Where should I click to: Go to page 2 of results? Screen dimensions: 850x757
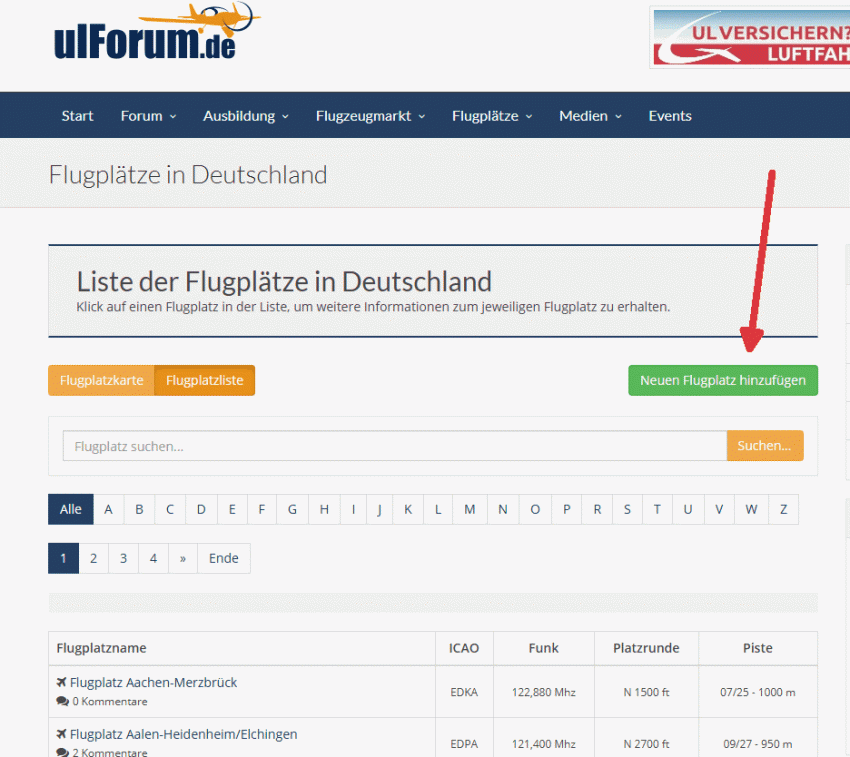(93, 558)
